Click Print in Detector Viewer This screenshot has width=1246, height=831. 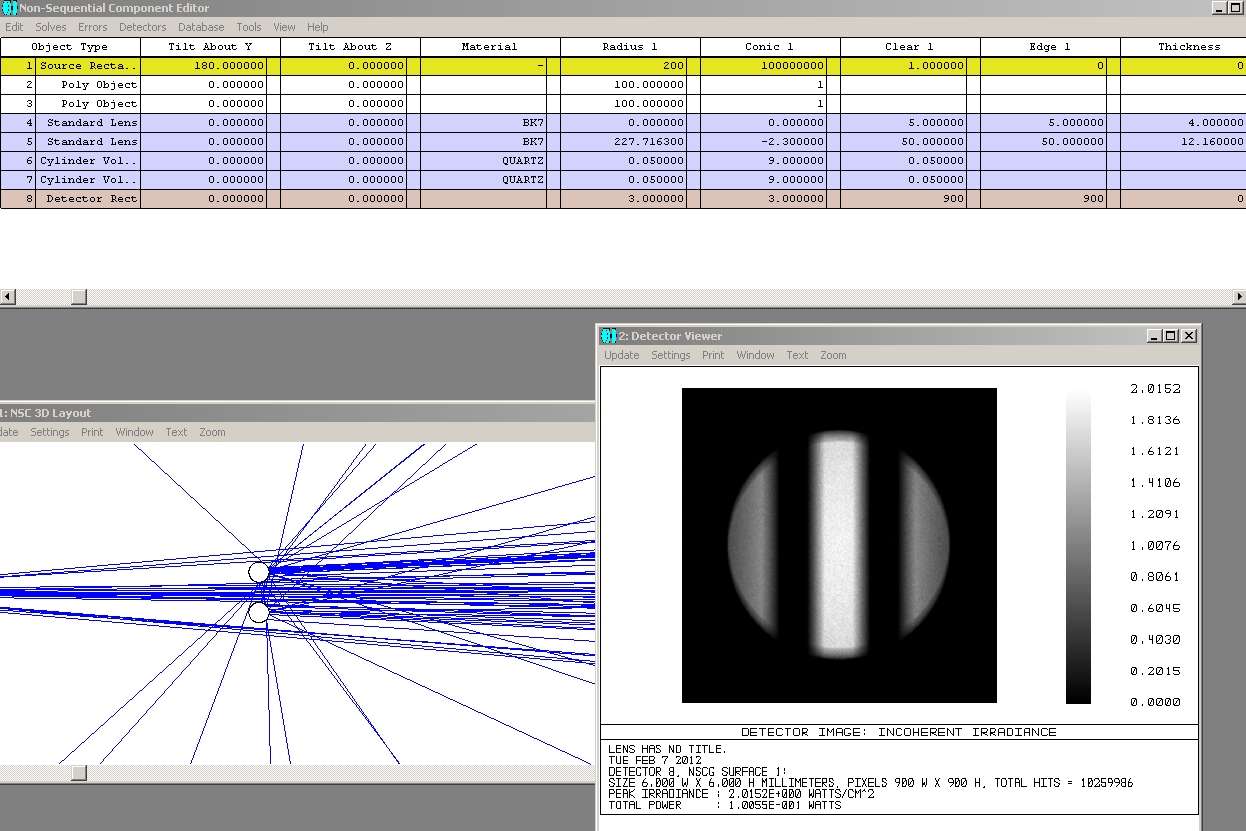tap(713, 355)
